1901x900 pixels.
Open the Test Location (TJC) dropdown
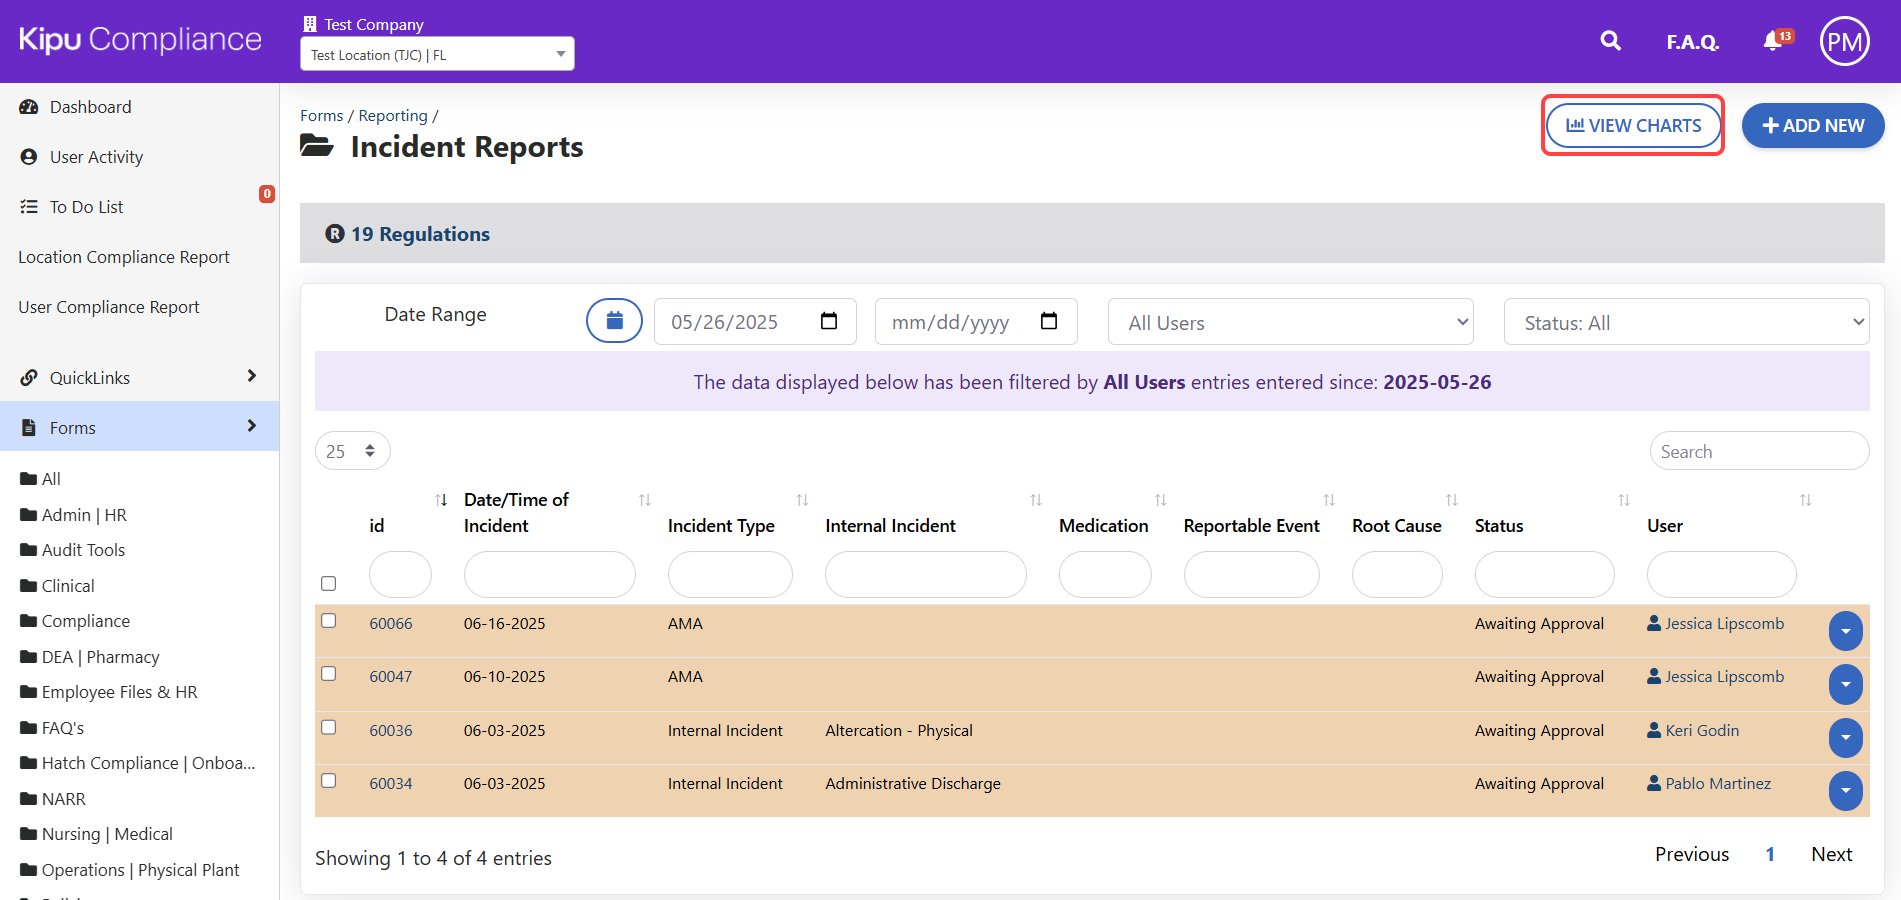coord(437,54)
